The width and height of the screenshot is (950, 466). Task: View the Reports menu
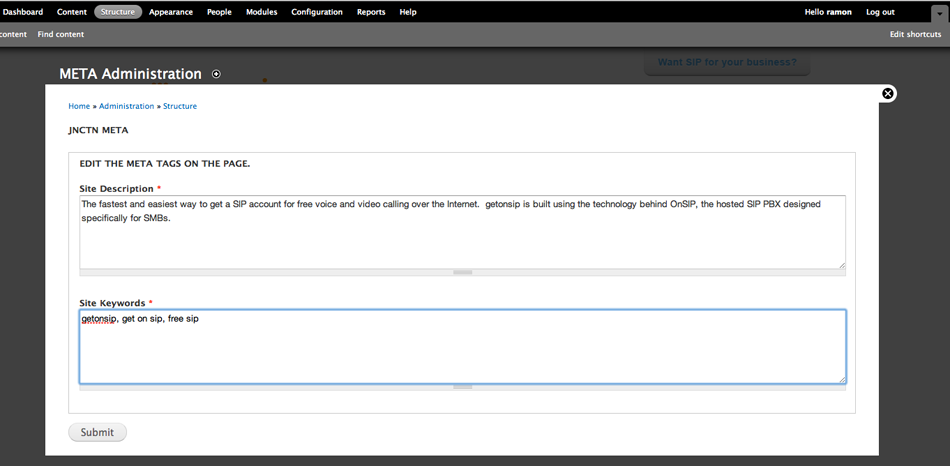click(371, 12)
